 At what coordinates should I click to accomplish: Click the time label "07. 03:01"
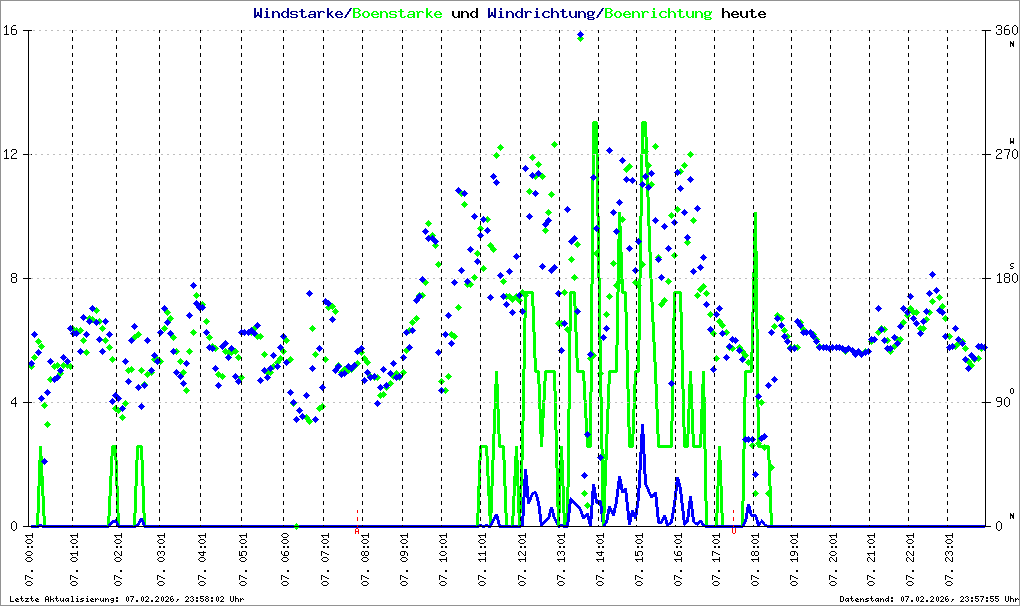(x=161, y=560)
